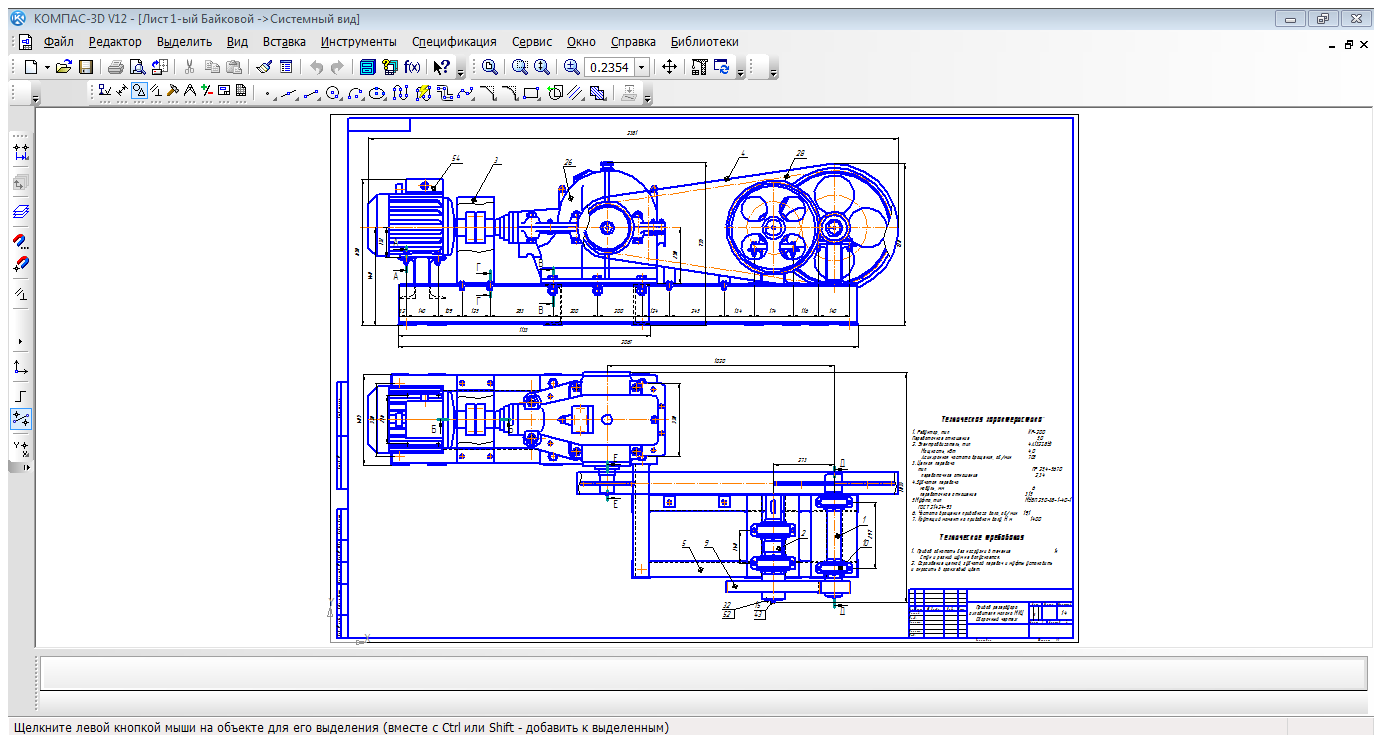The height and width of the screenshot is (744, 1382).
Task: Select the copy properties brush icon
Action: (x=264, y=67)
